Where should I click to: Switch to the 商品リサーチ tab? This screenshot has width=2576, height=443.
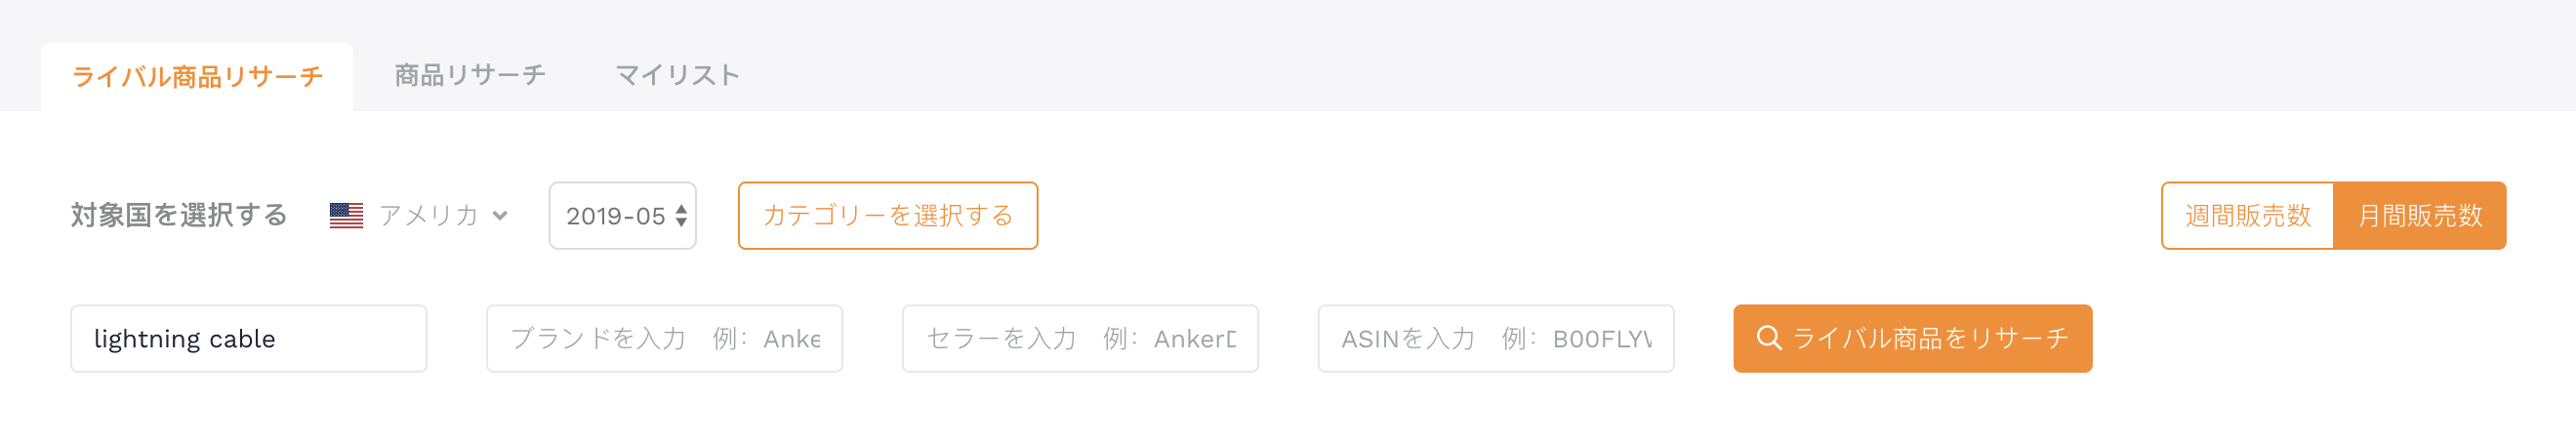coord(470,75)
